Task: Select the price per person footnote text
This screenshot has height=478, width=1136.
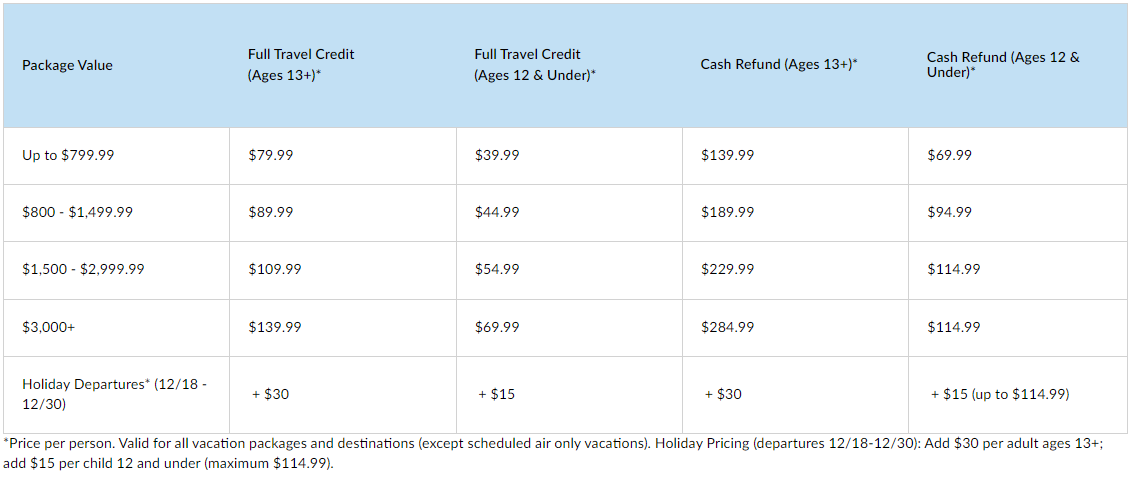Action: tap(555, 453)
